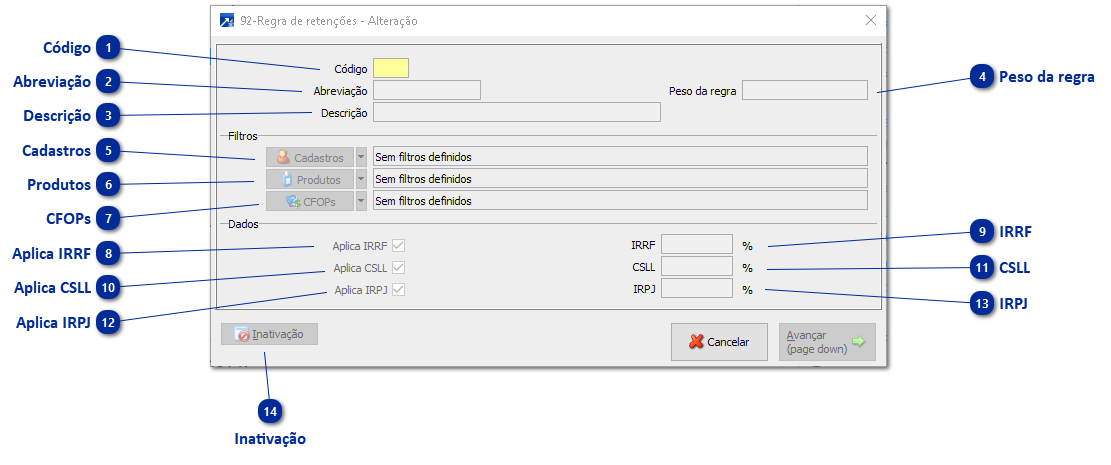This screenshot has width=1111, height=465.
Task: Click the IRRF percentage field
Action: coord(697,244)
